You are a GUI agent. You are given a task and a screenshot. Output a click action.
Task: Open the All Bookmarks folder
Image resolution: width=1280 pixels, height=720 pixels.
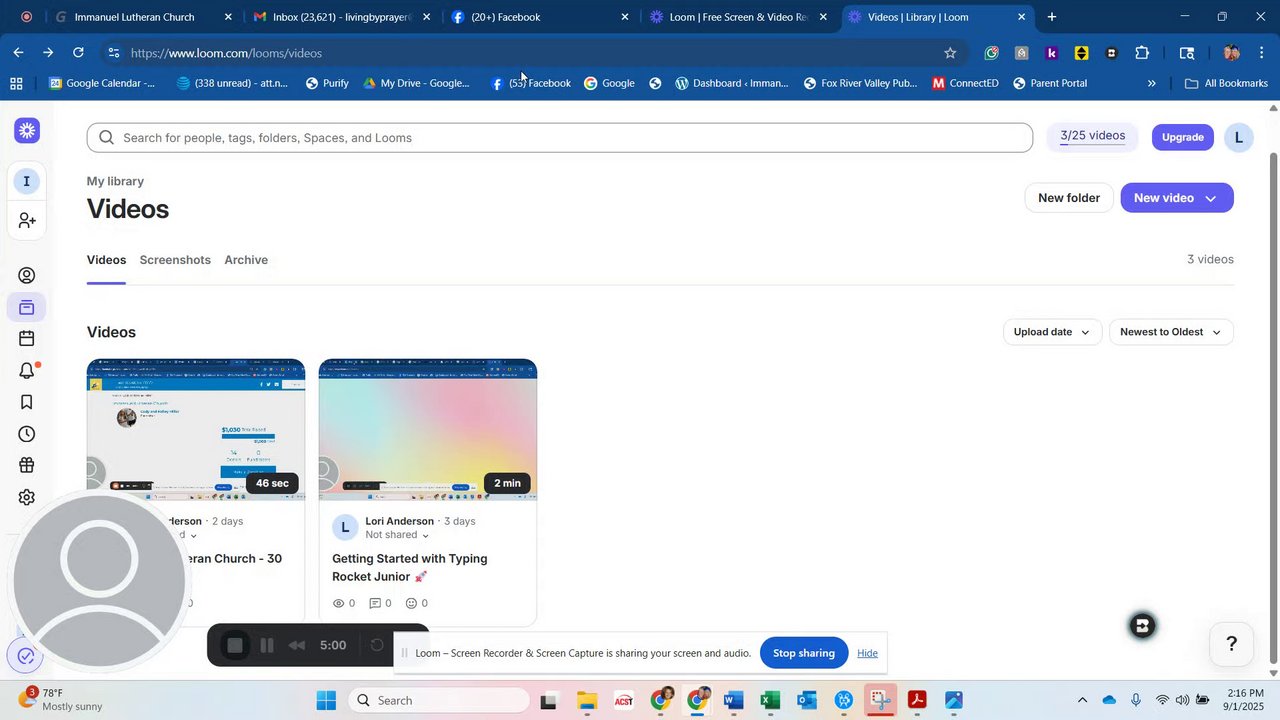[x=1226, y=83]
